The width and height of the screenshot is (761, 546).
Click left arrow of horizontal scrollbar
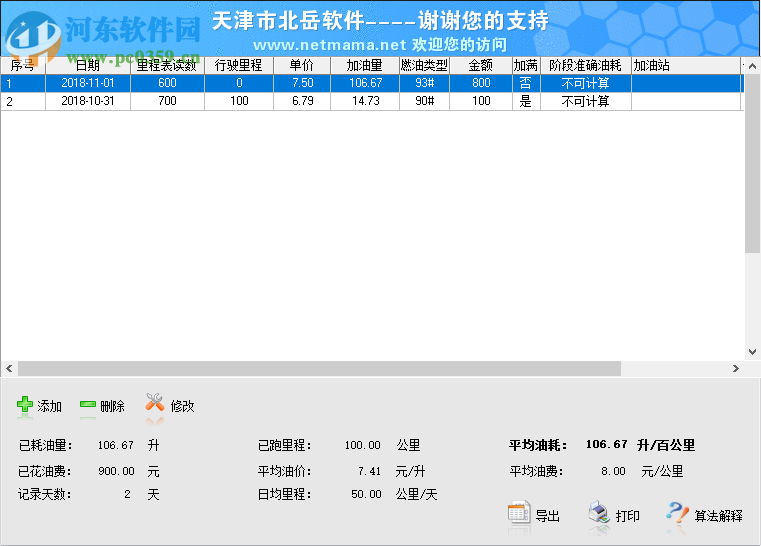[x=9, y=368]
